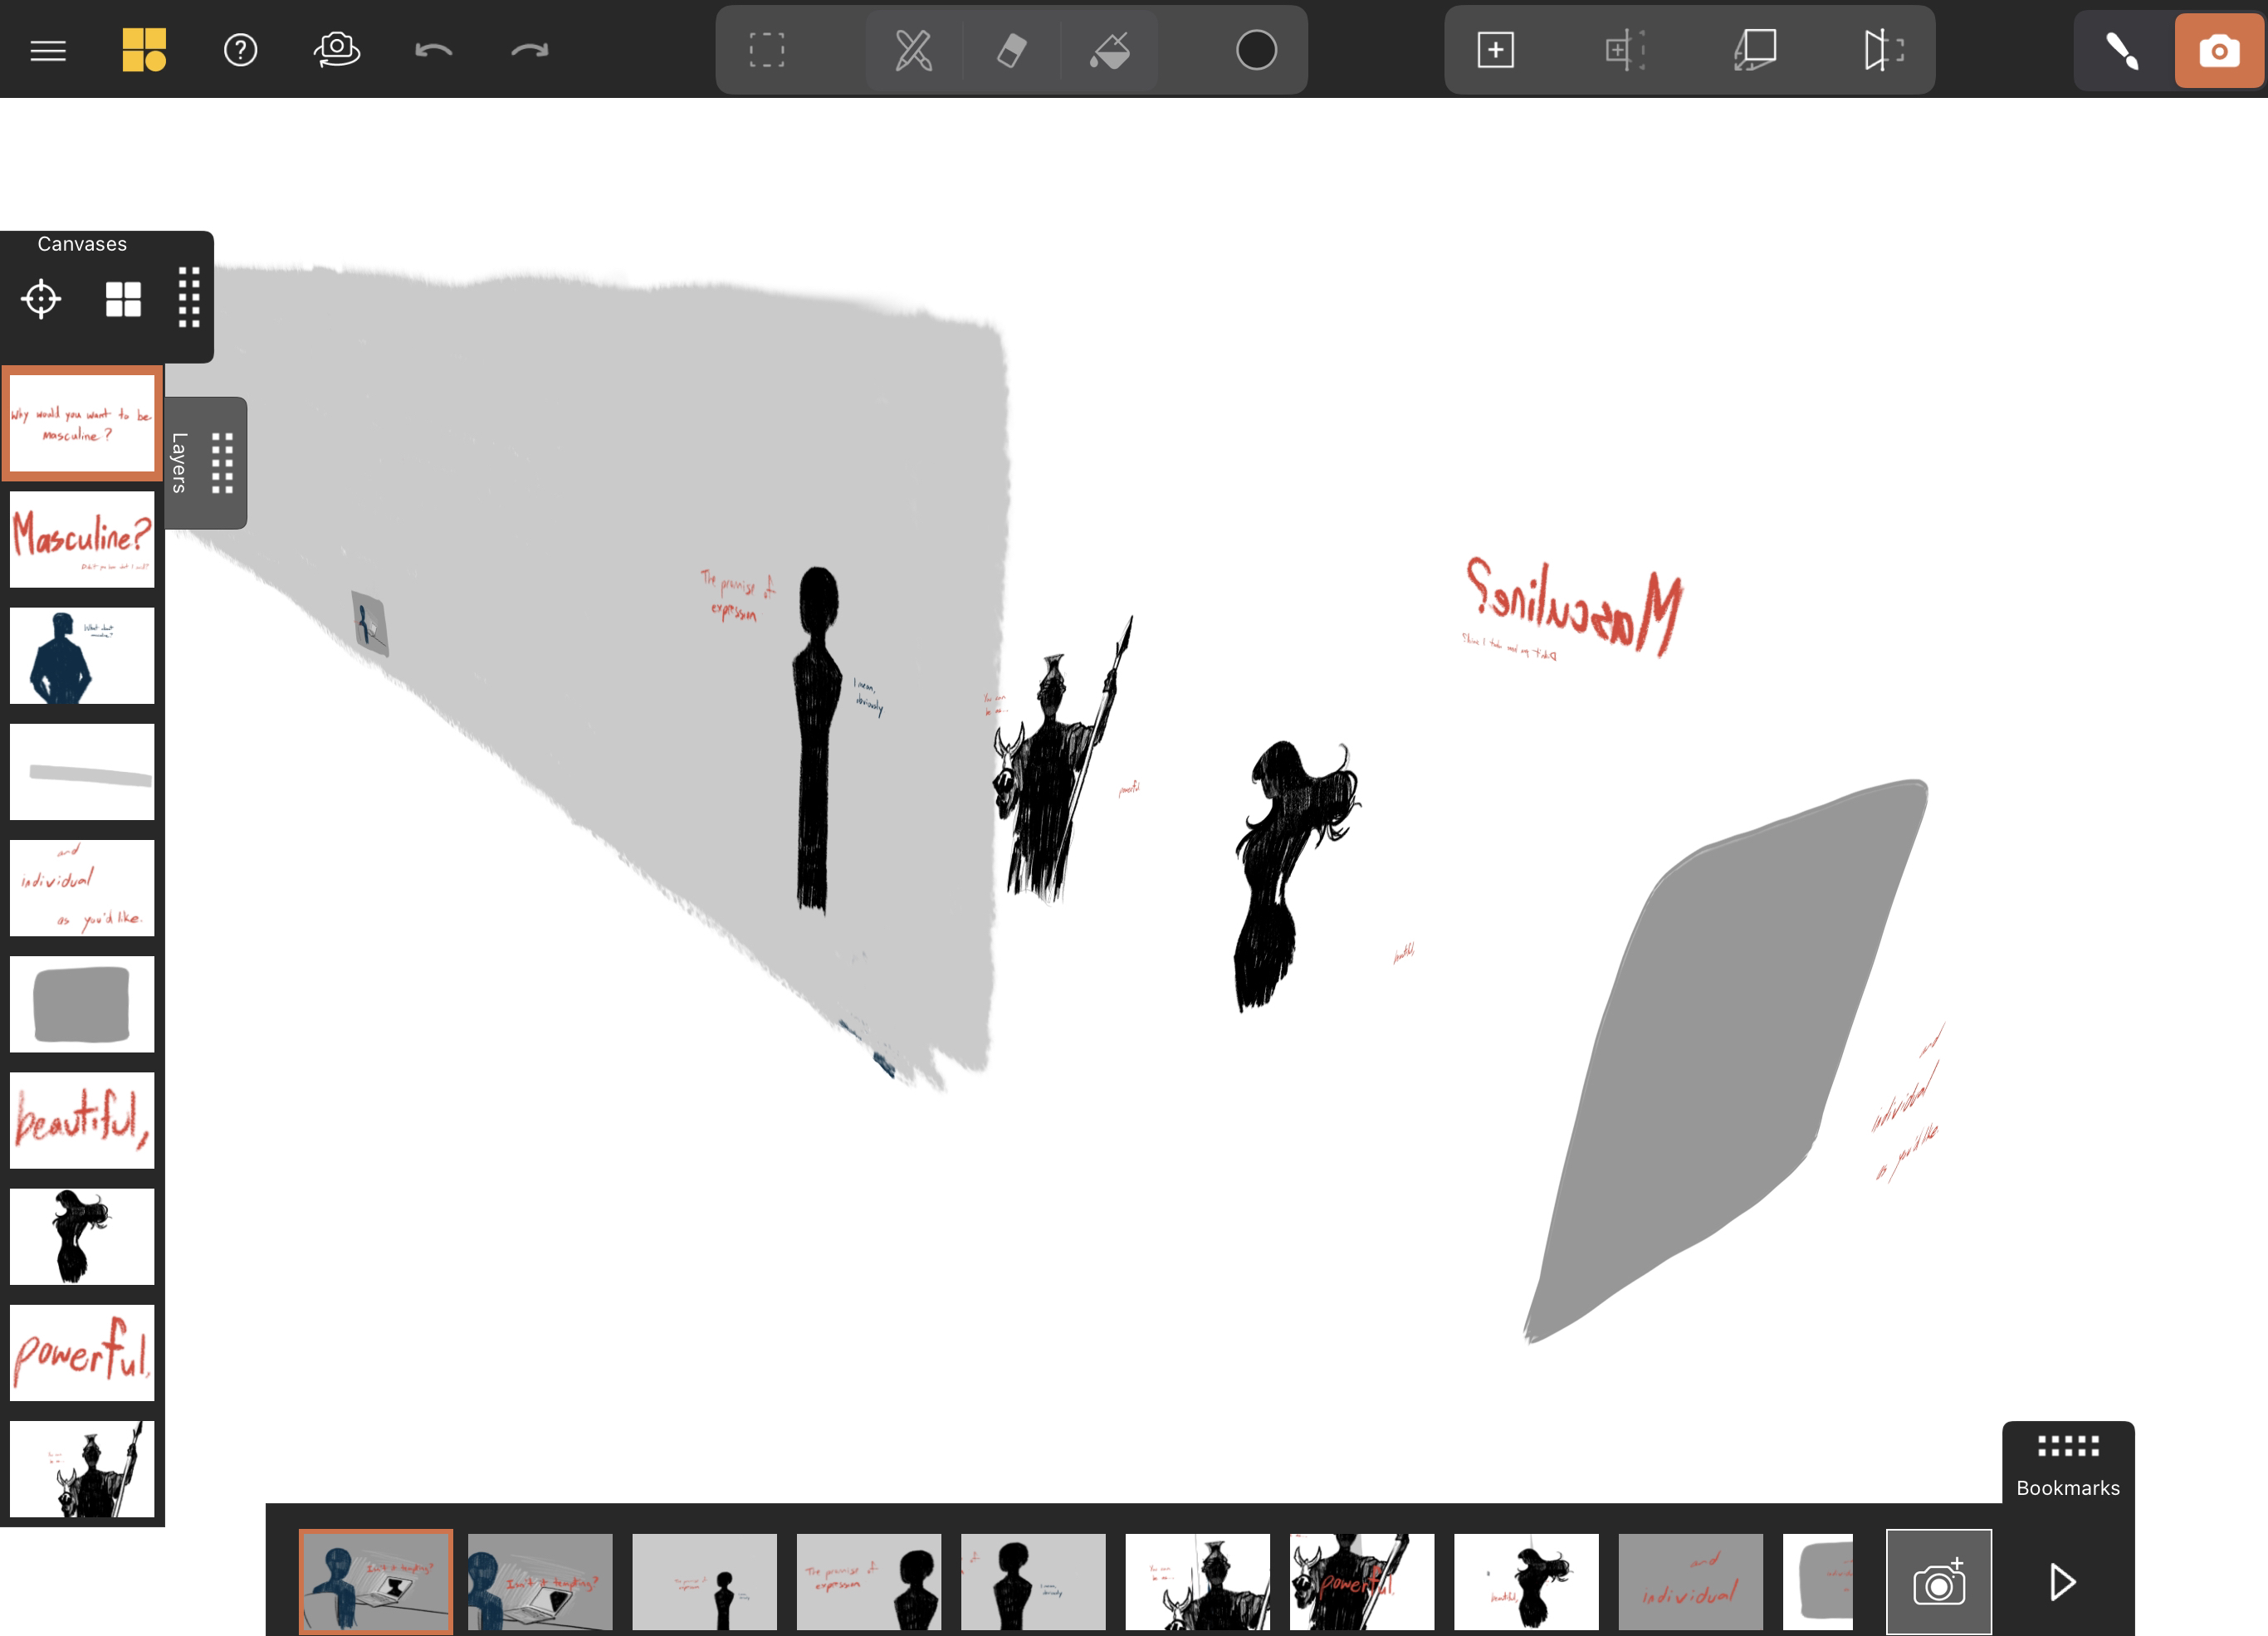2268x1636 pixels.
Task: Expand Canvases panel dotted handle
Action: [x=189, y=297]
